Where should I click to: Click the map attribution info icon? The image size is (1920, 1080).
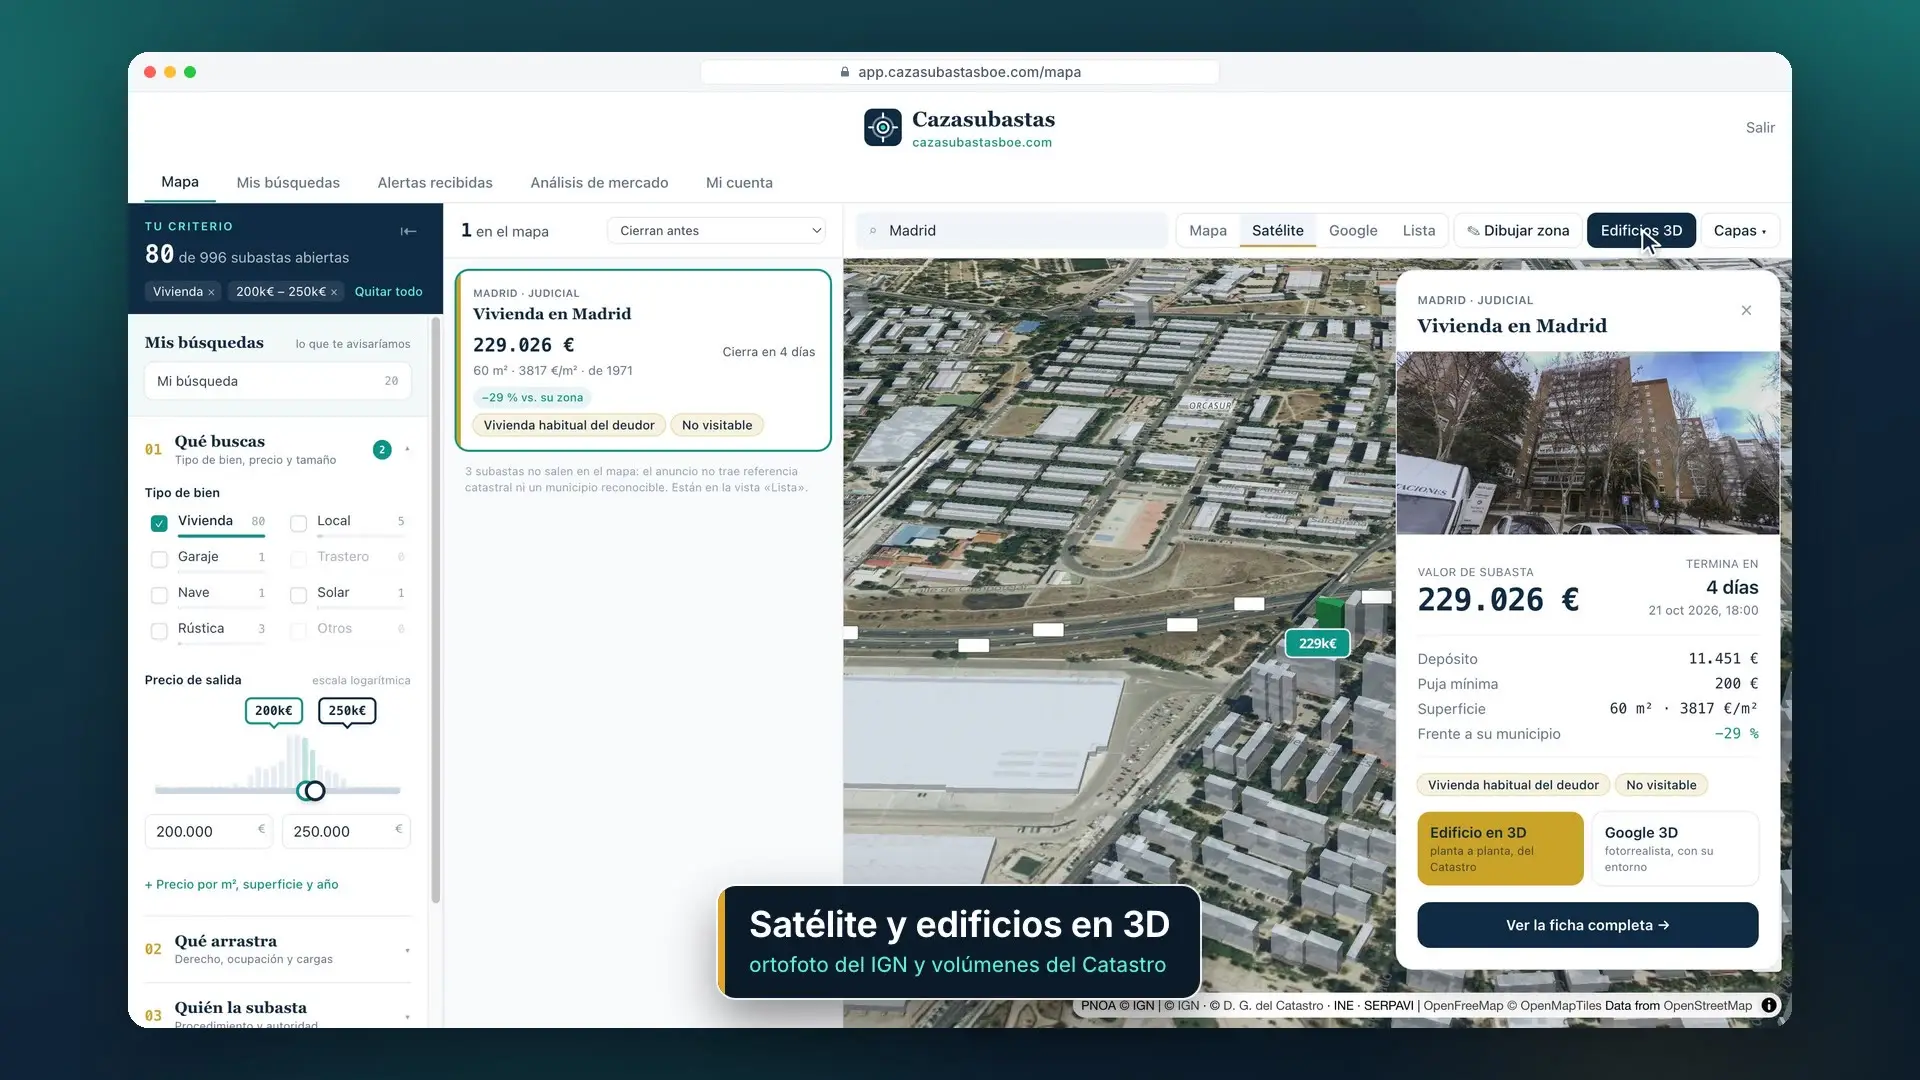pyautogui.click(x=1769, y=1005)
